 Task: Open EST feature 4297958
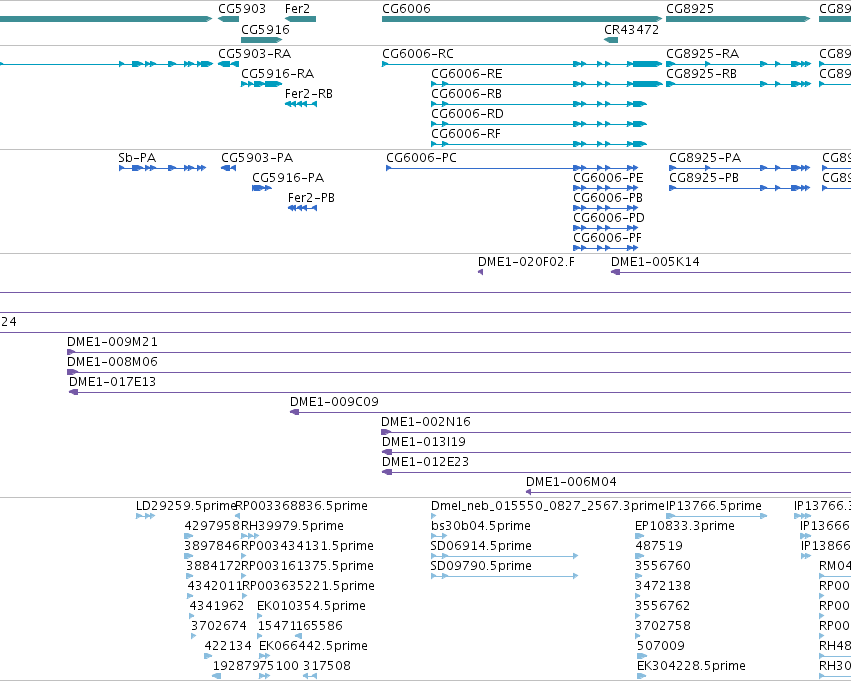(212, 526)
